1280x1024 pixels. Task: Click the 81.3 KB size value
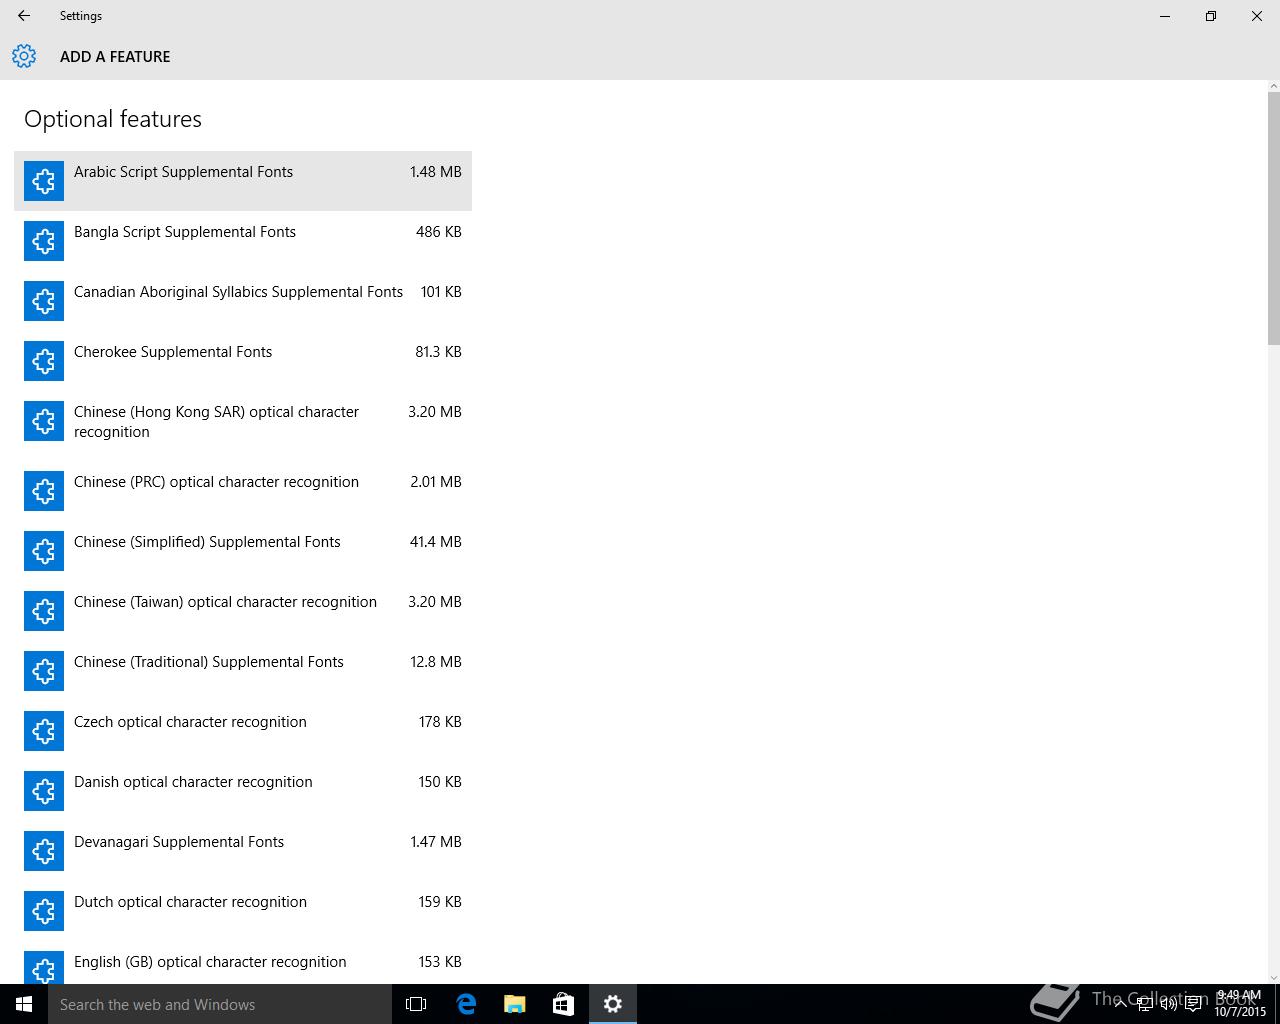(x=438, y=352)
